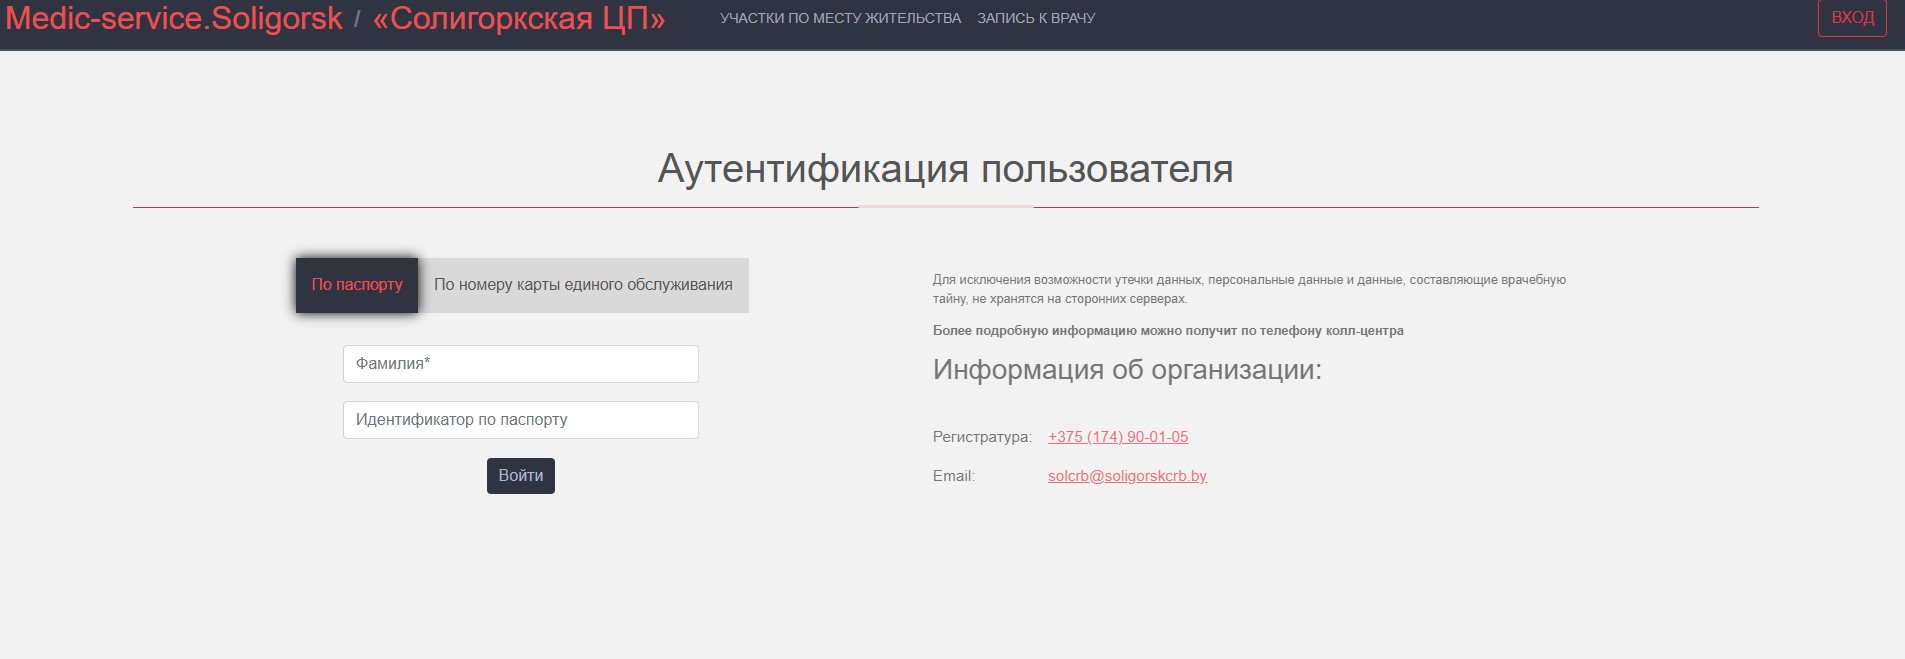Click the ВХОД login button
The image size is (1905, 659).
(x=1852, y=18)
